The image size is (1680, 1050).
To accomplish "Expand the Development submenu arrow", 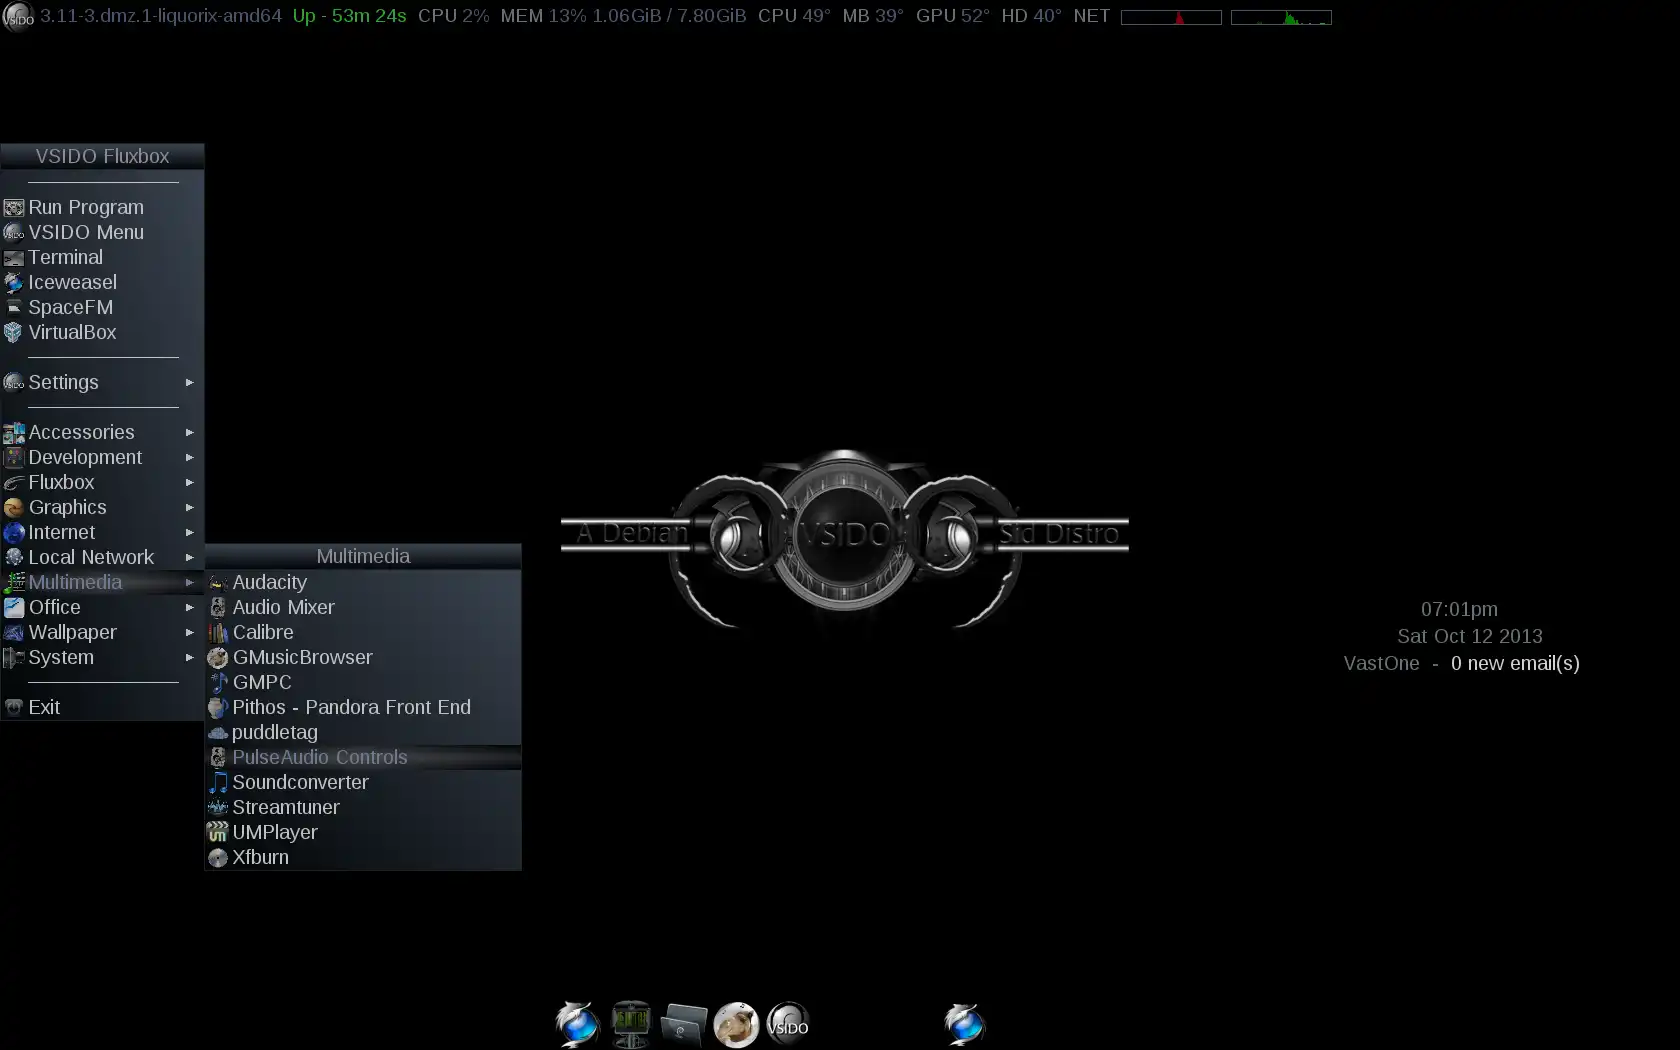I will coord(189,457).
